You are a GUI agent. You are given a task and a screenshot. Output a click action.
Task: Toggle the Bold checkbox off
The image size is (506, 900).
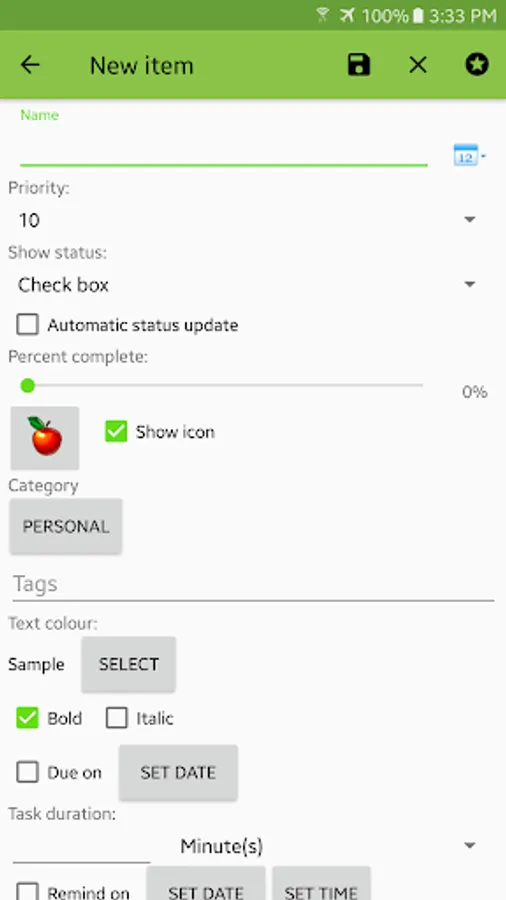coord(27,718)
